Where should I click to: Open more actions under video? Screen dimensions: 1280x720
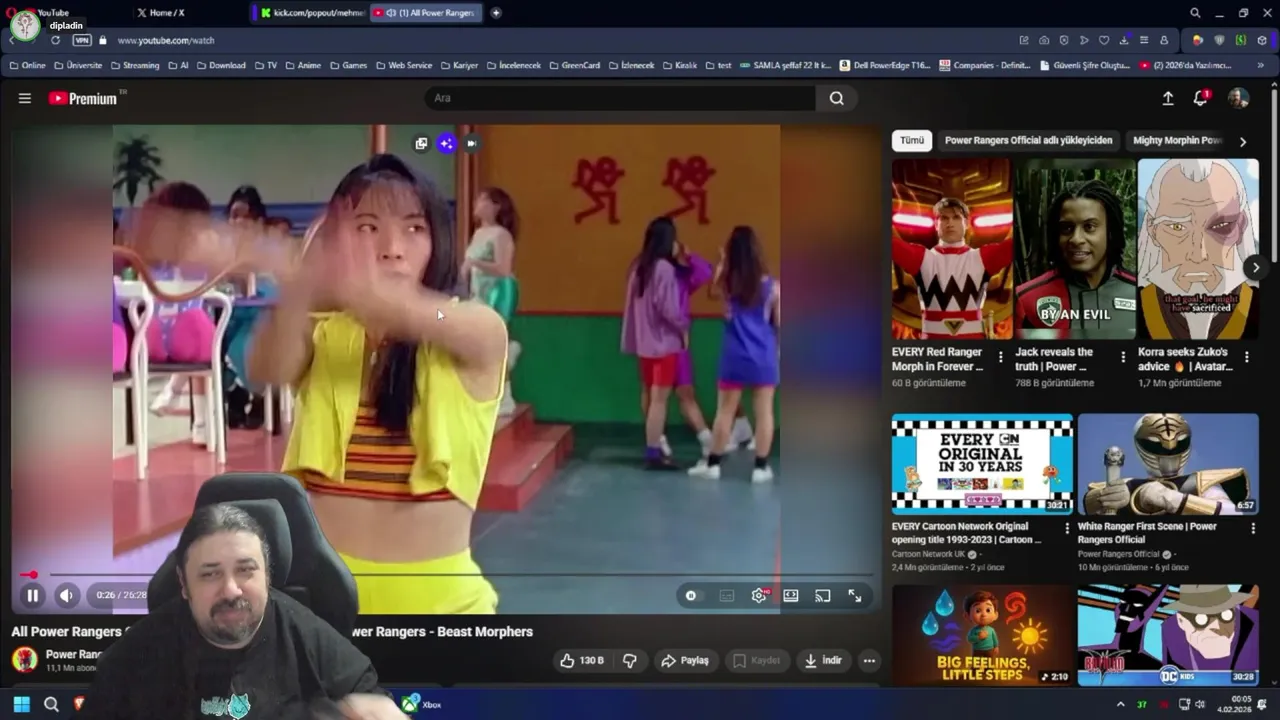(x=869, y=660)
